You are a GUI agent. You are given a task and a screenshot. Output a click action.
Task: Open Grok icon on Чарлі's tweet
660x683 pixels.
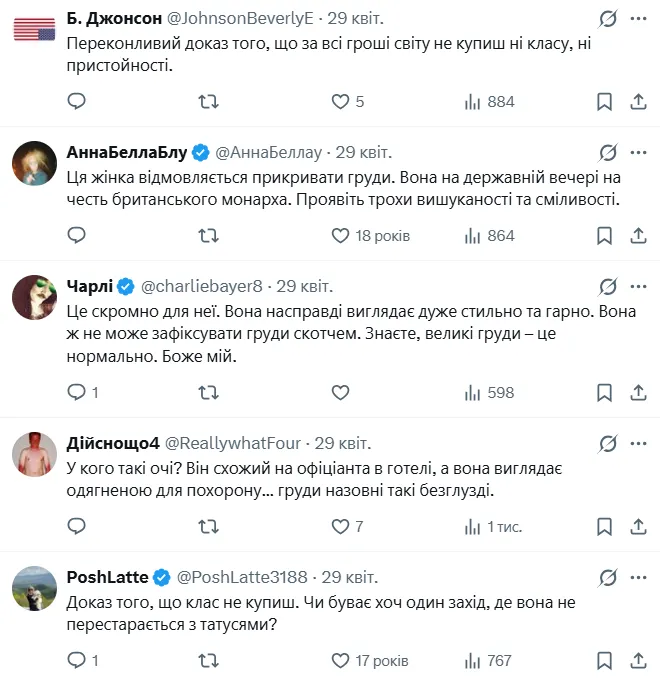pyautogui.click(x=607, y=286)
